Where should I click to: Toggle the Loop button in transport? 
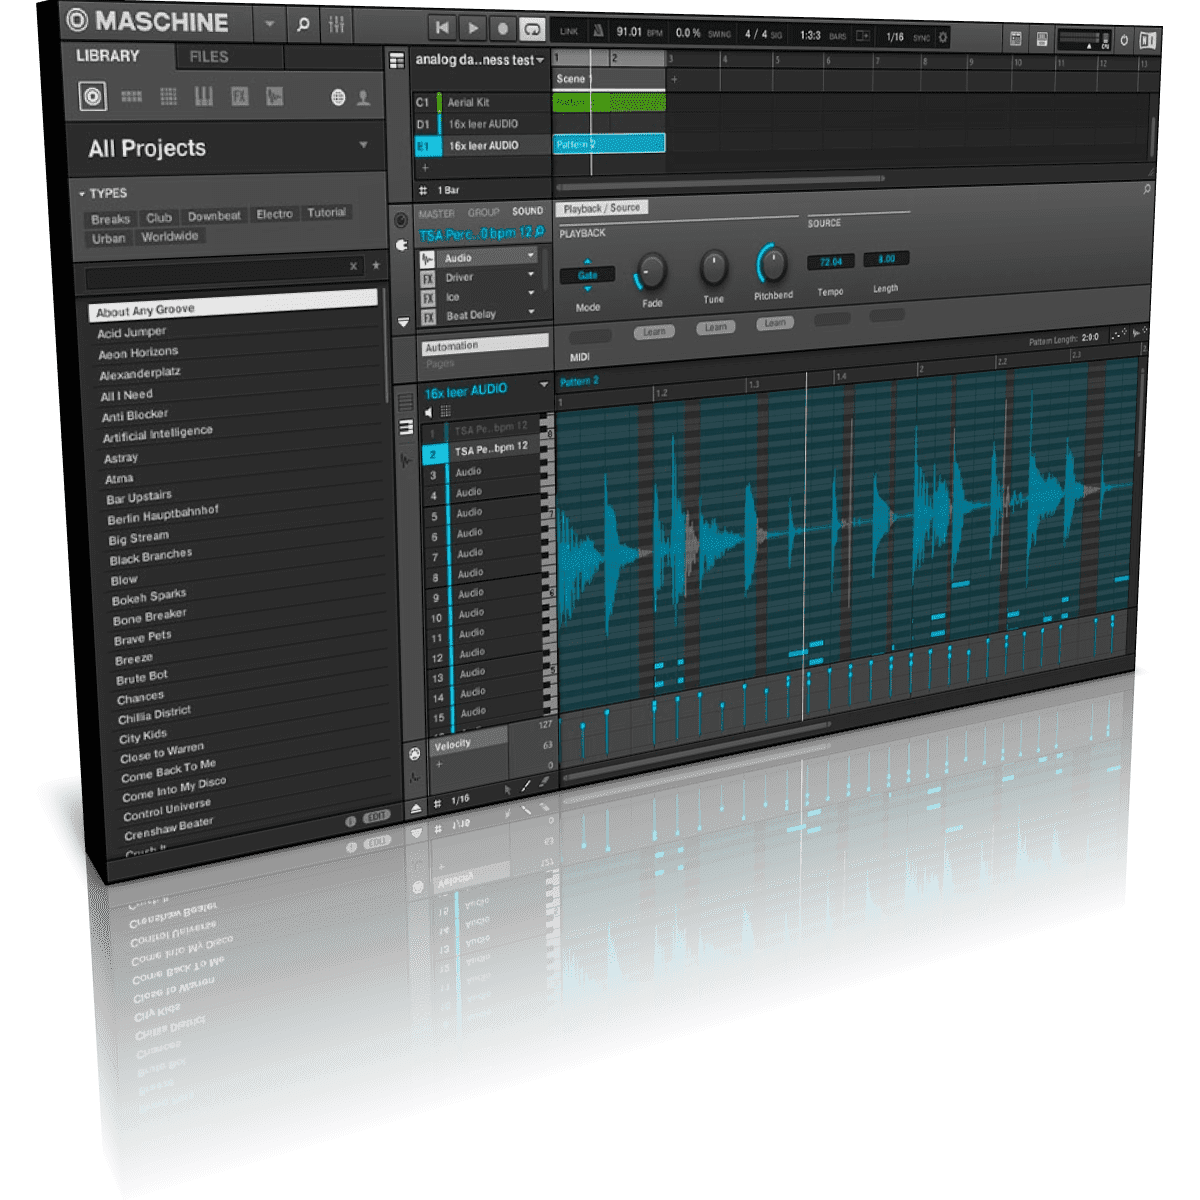(533, 30)
